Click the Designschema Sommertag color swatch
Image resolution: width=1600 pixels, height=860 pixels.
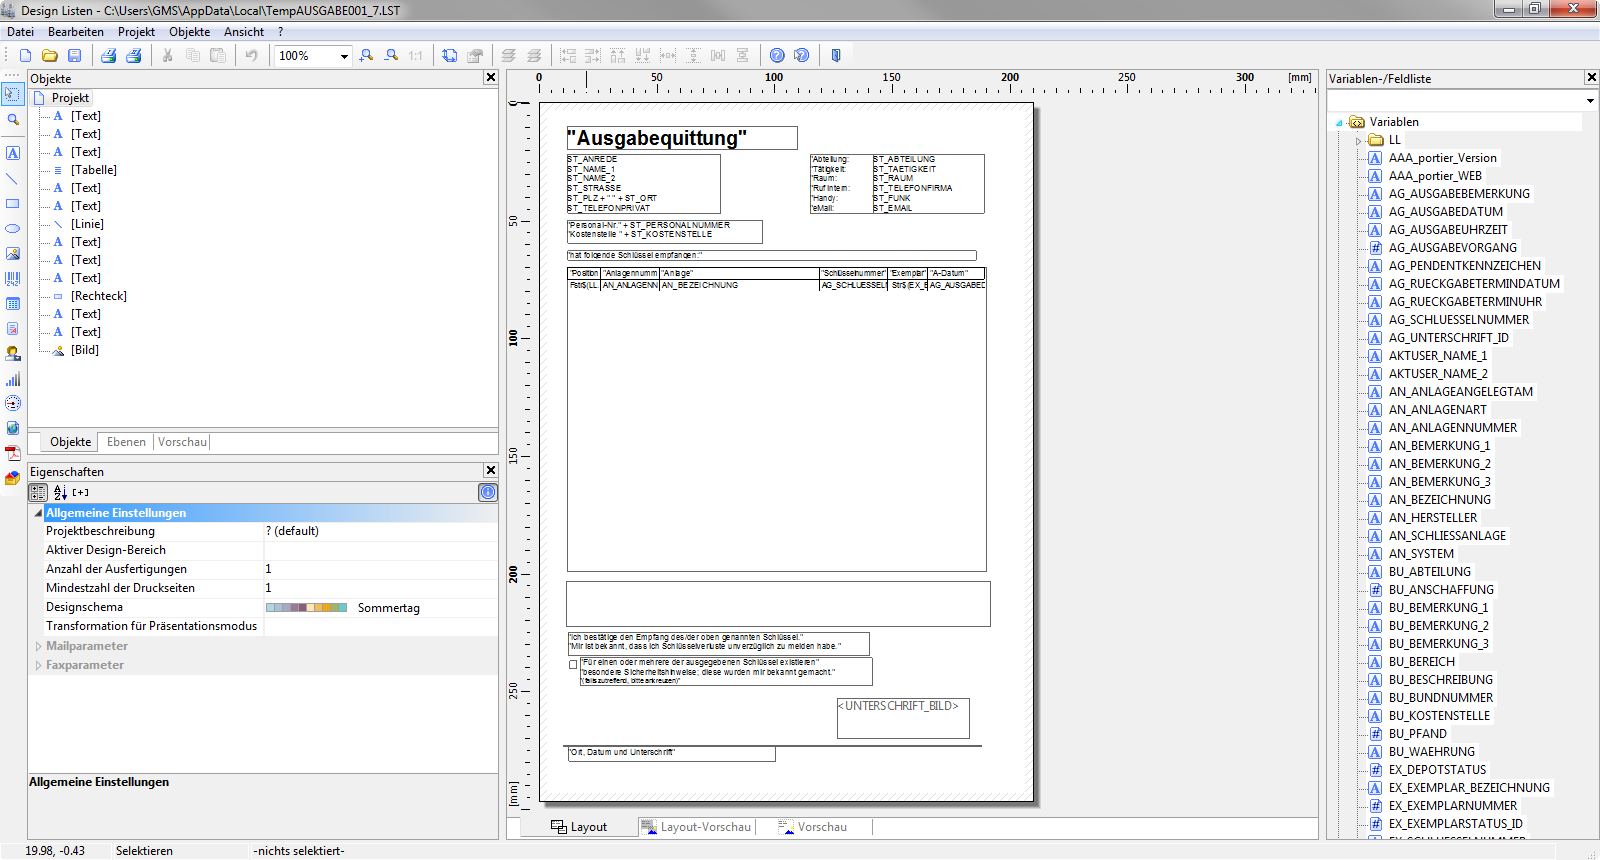pyautogui.click(x=306, y=608)
